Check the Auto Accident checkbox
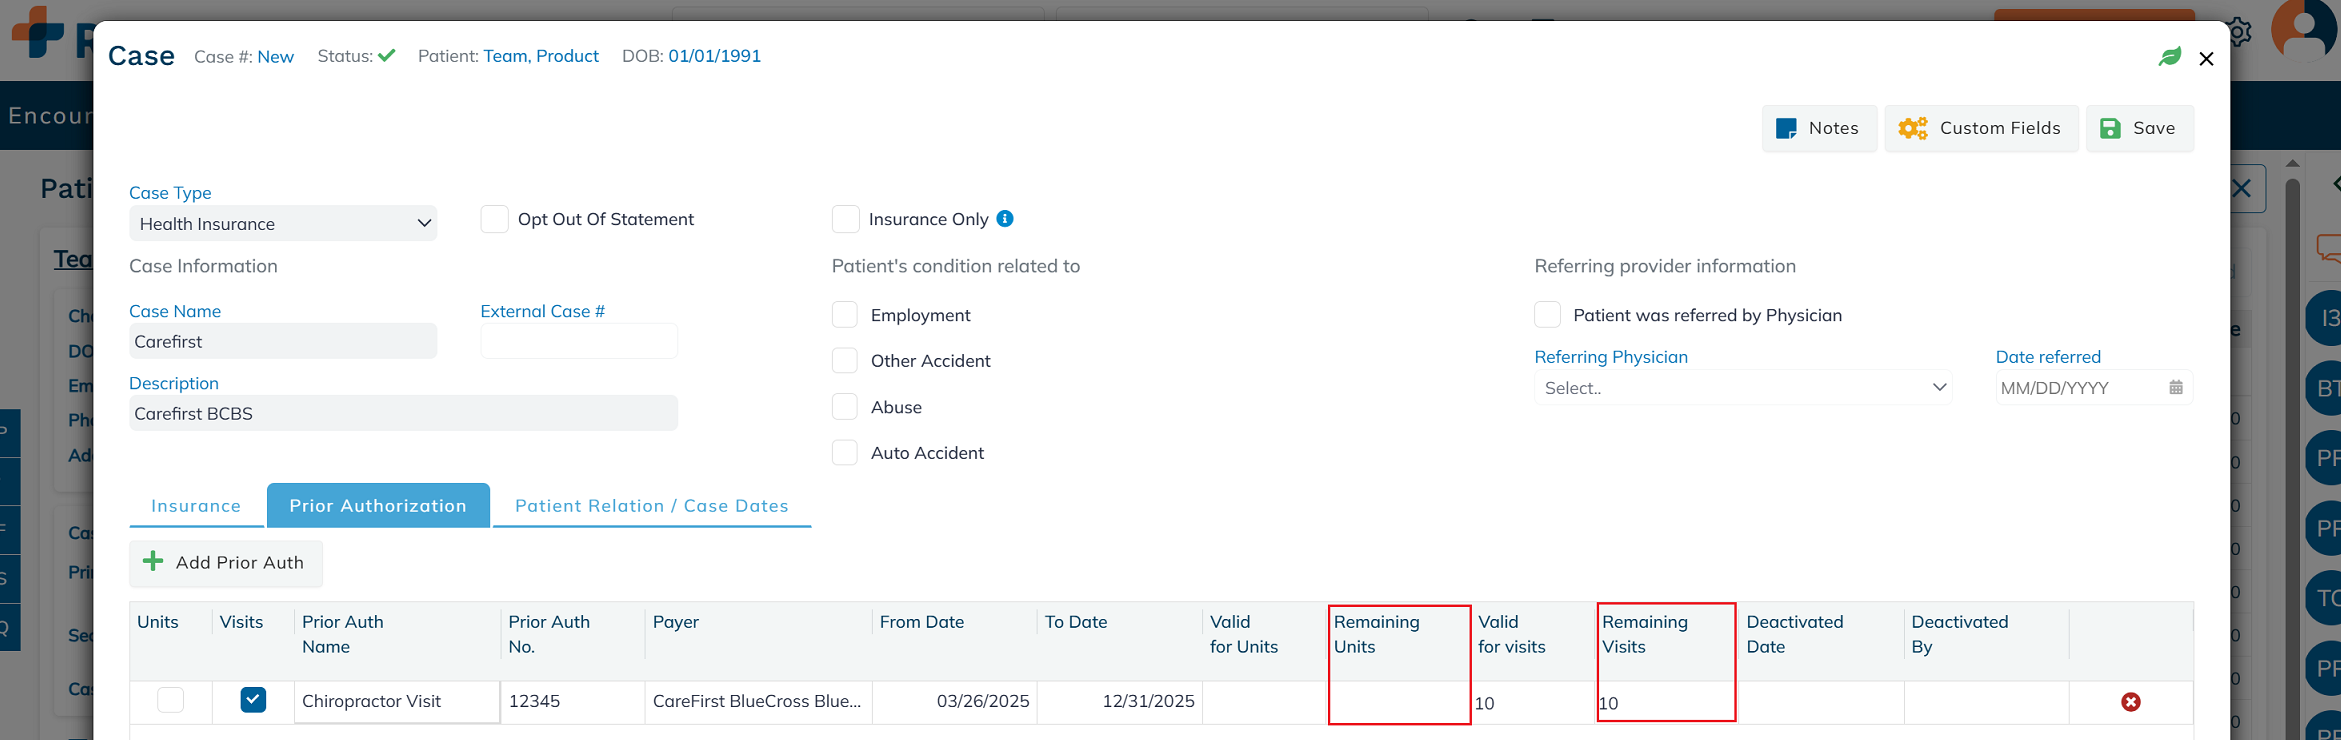 (x=845, y=453)
